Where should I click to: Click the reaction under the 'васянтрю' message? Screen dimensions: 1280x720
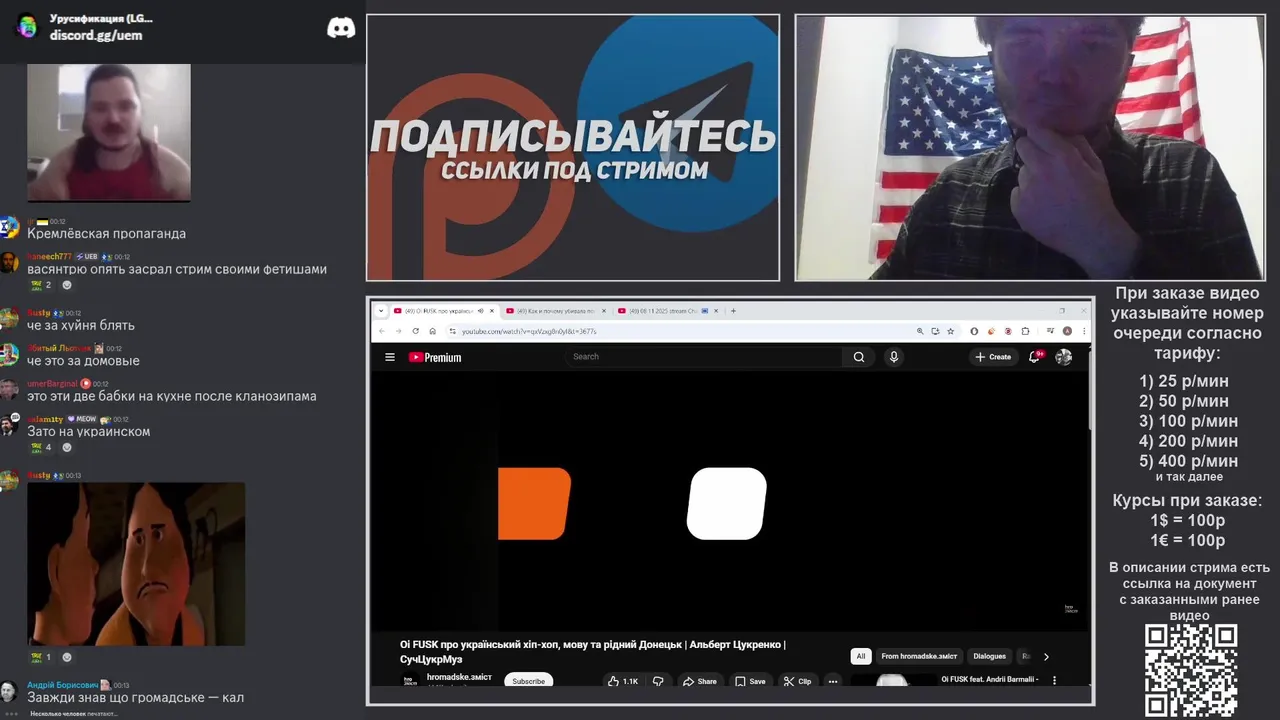click(x=41, y=285)
